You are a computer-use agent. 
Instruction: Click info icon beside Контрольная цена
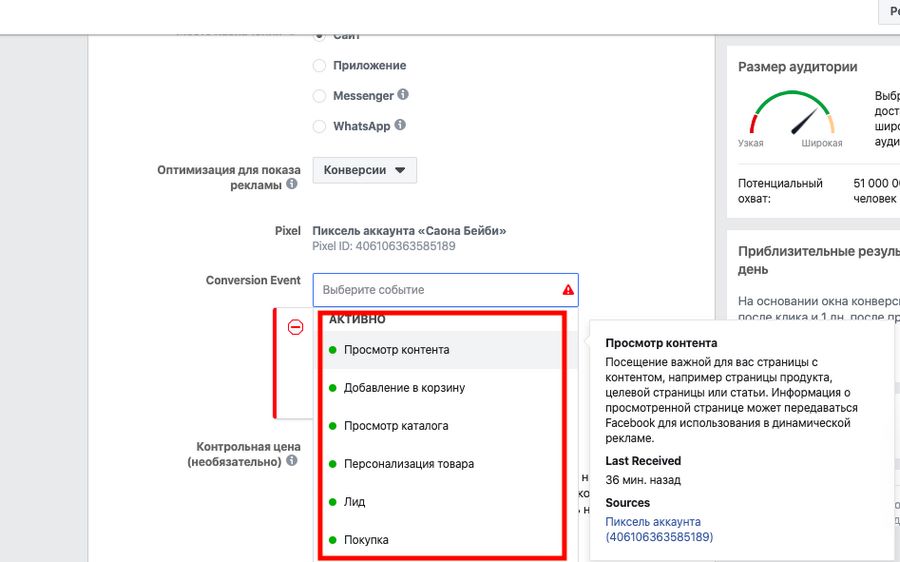tap(292, 460)
